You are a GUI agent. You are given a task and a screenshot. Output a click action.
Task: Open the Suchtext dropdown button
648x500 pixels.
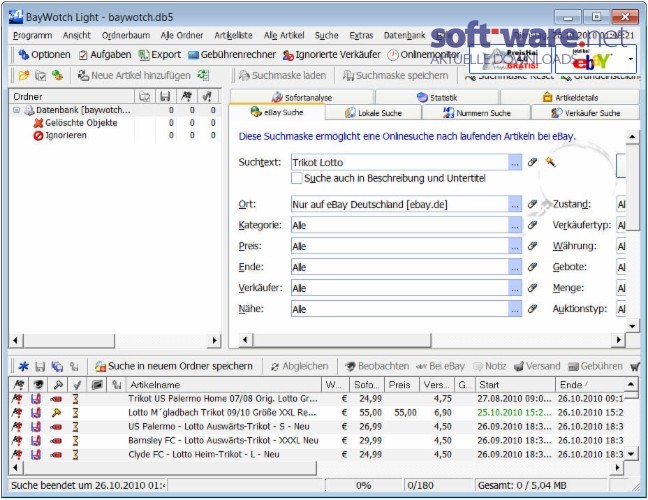click(x=515, y=162)
